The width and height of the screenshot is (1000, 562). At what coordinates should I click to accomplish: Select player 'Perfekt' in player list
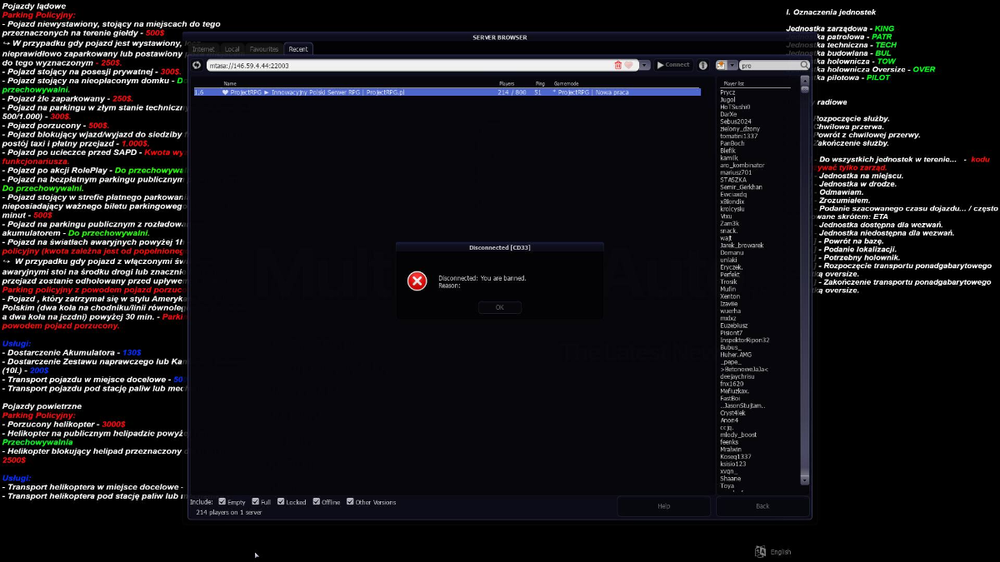[x=730, y=274]
